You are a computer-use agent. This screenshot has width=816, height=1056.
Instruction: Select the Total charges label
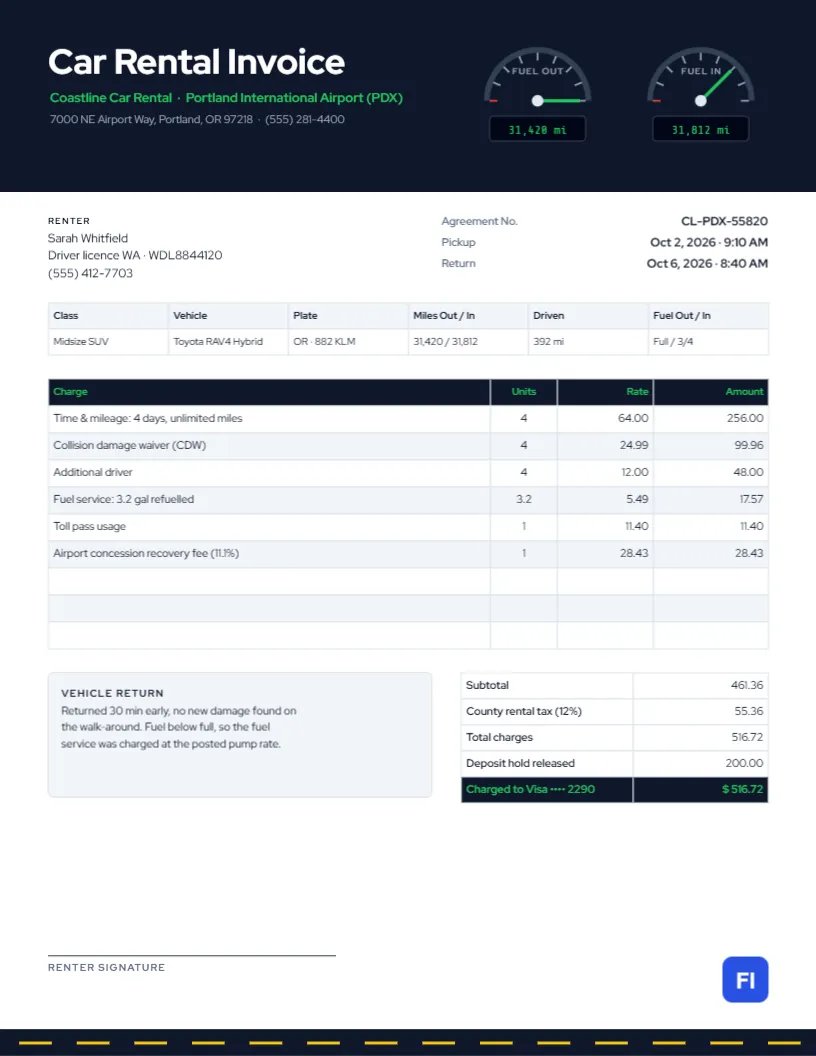[x=499, y=737]
